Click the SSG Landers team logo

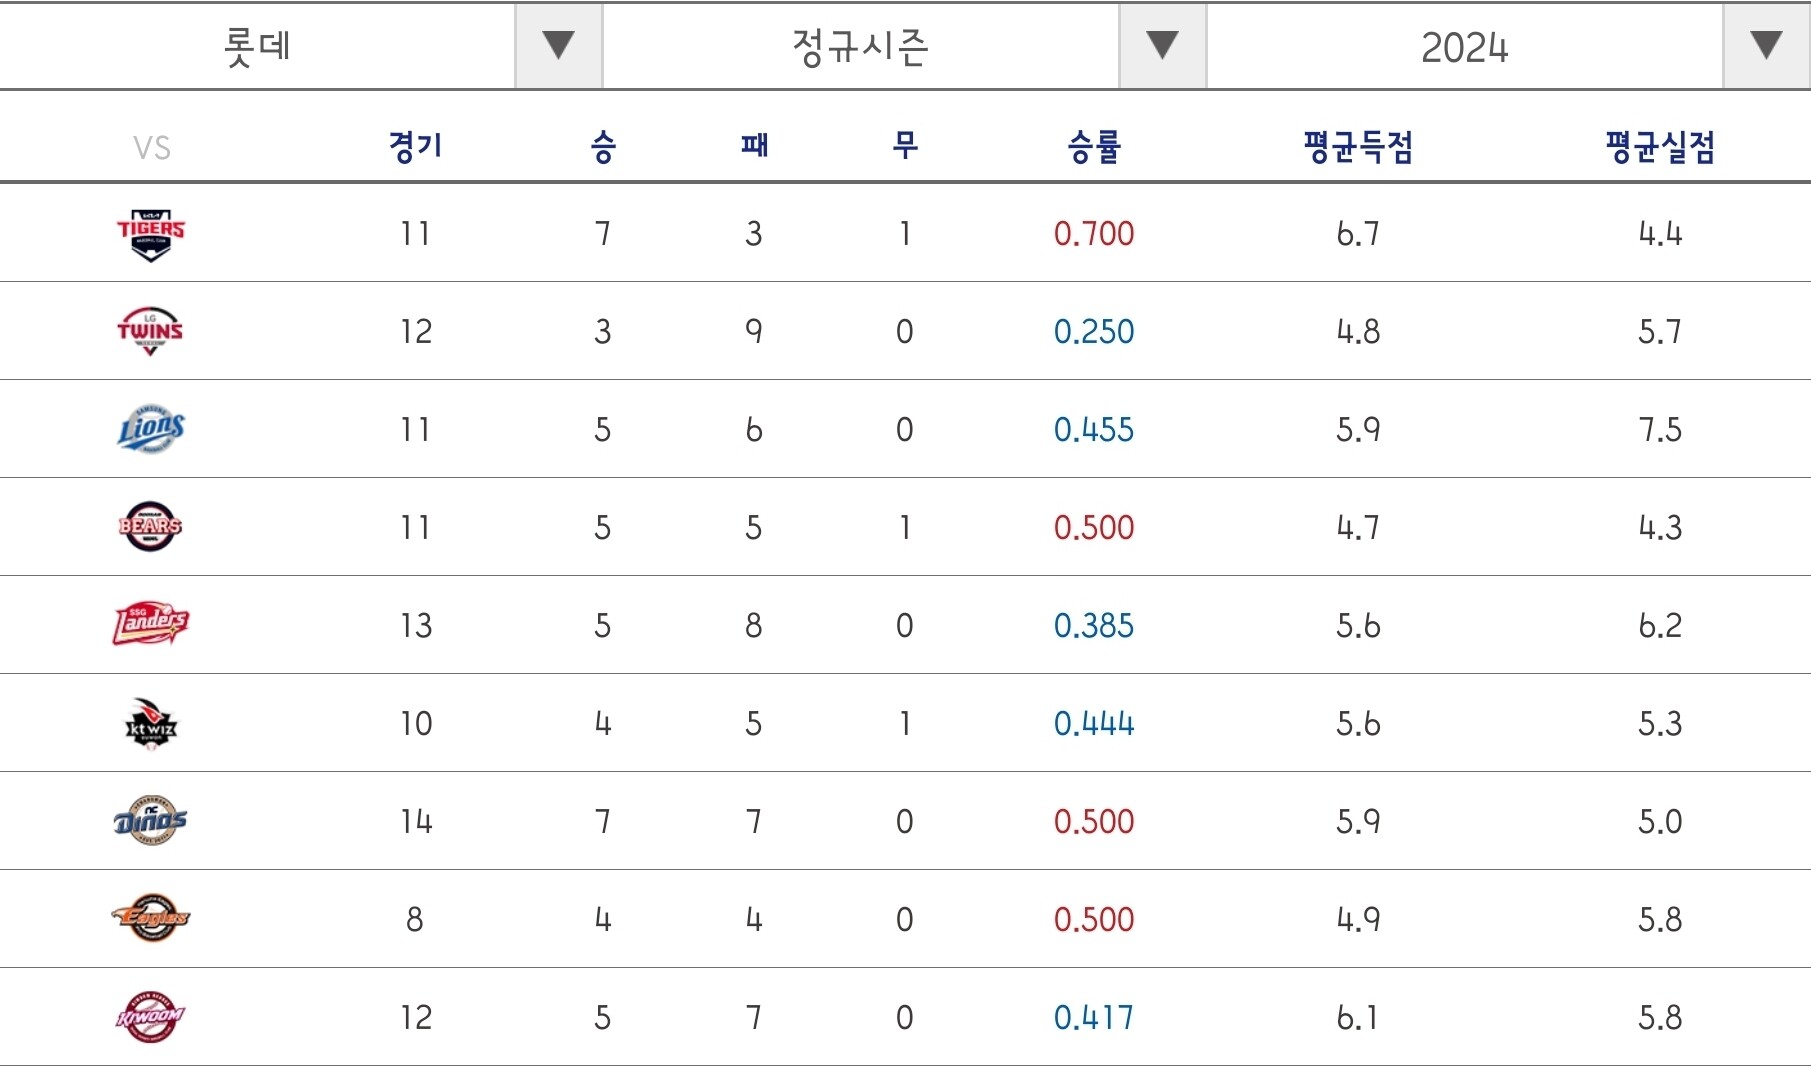(x=151, y=624)
